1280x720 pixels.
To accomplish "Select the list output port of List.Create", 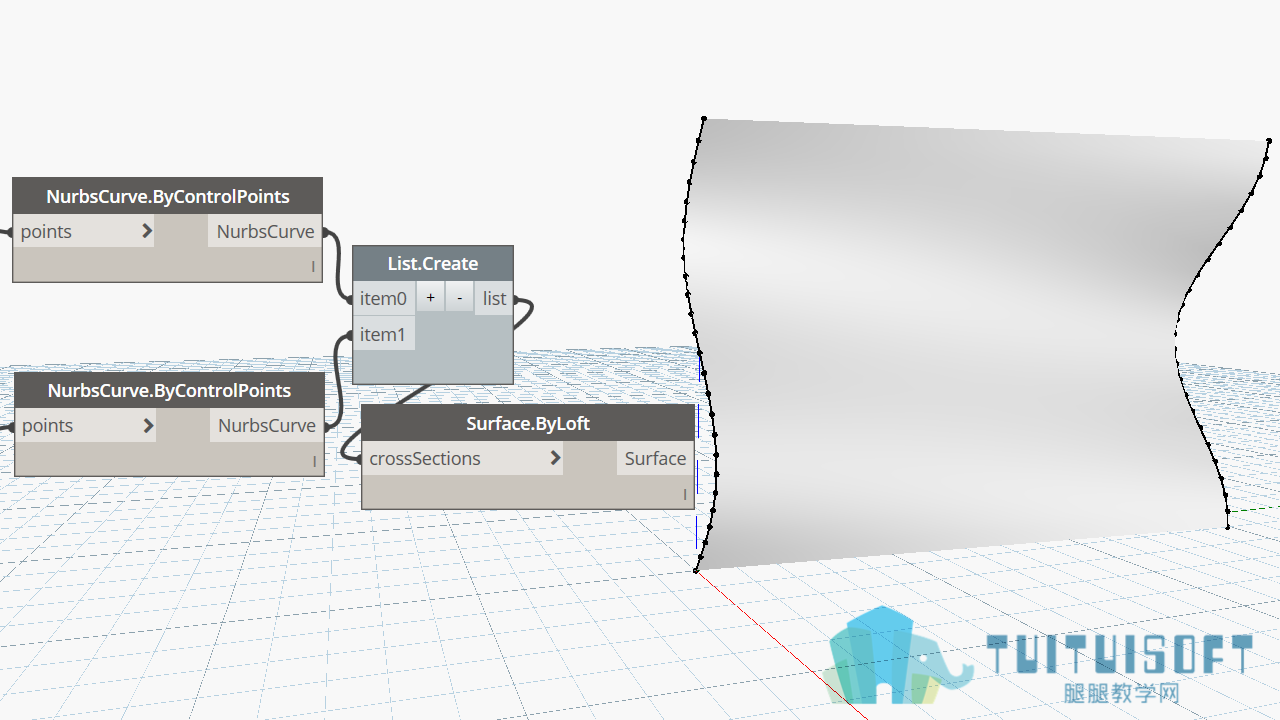I will (494, 298).
